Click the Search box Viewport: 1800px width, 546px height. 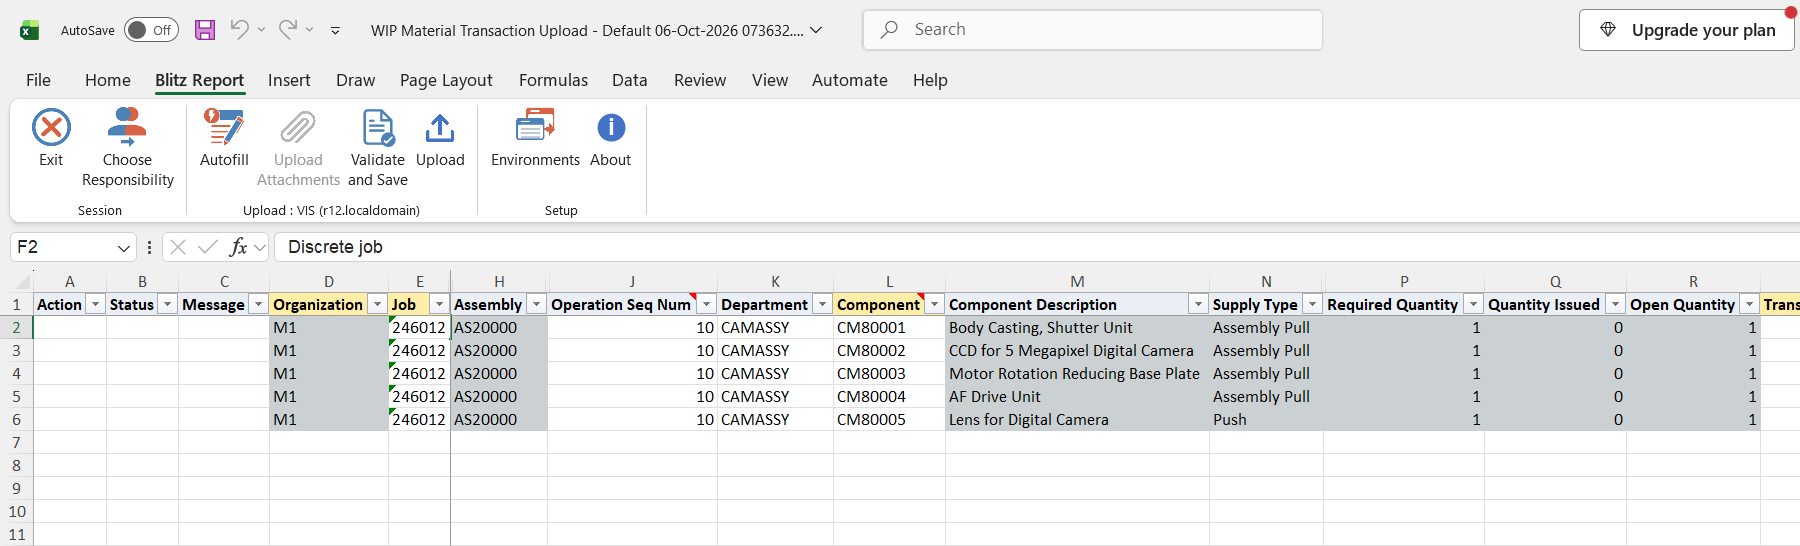coord(1093,30)
